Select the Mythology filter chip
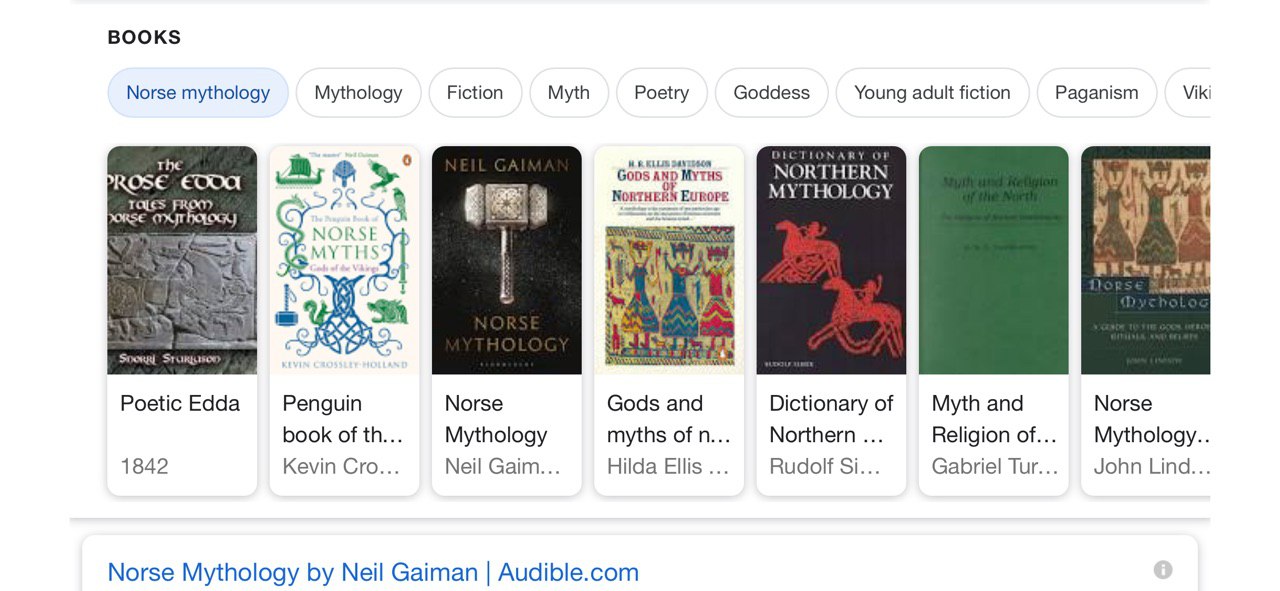The image size is (1280, 591). pyautogui.click(x=358, y=93)
